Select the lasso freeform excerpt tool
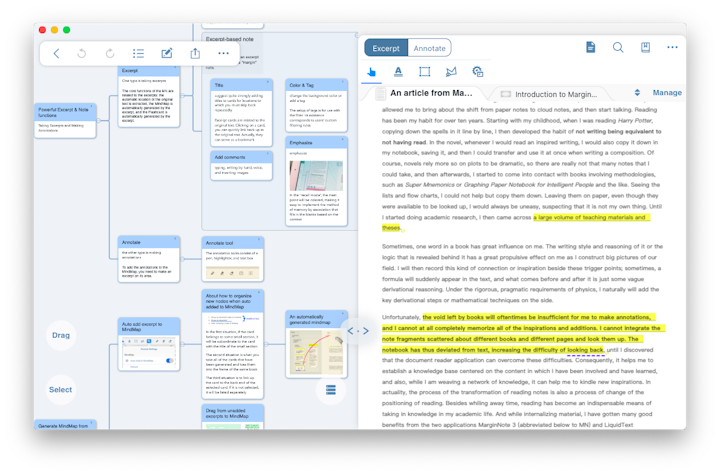This screenshot has height=474, width=720. [x=451, y=72]
